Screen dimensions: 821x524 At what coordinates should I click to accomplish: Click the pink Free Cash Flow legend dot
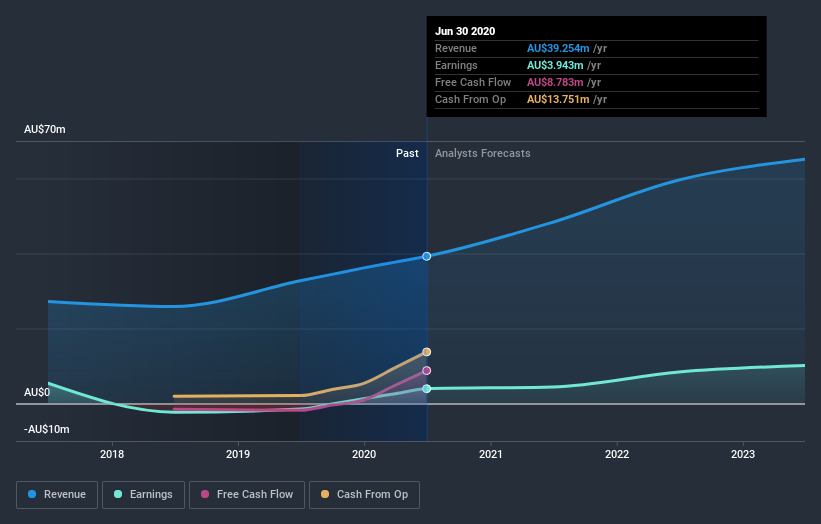tap(205, 494)
